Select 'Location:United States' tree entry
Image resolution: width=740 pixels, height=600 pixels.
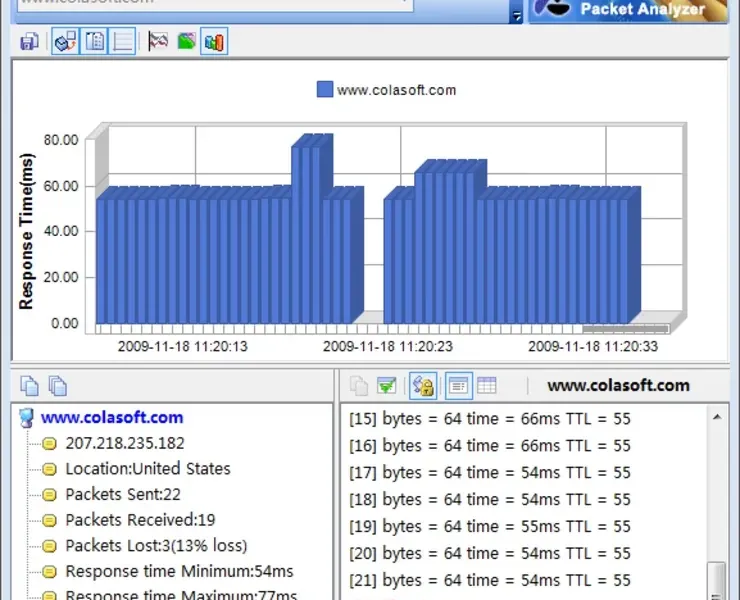[148, 468]
